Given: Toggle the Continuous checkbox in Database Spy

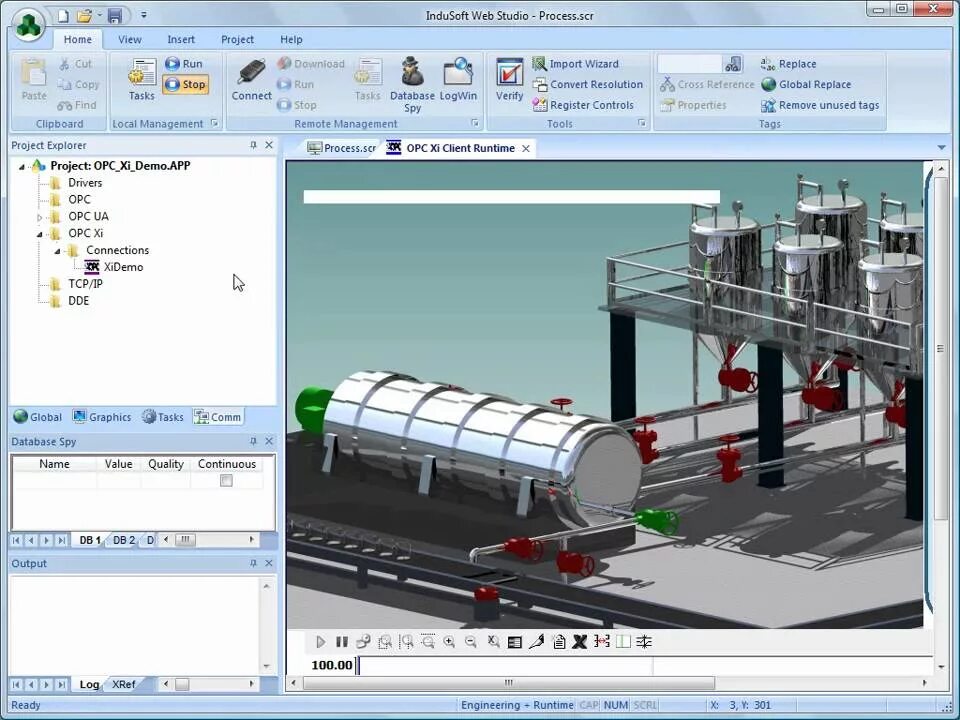Looking at the screenshot, I should 227,481.
